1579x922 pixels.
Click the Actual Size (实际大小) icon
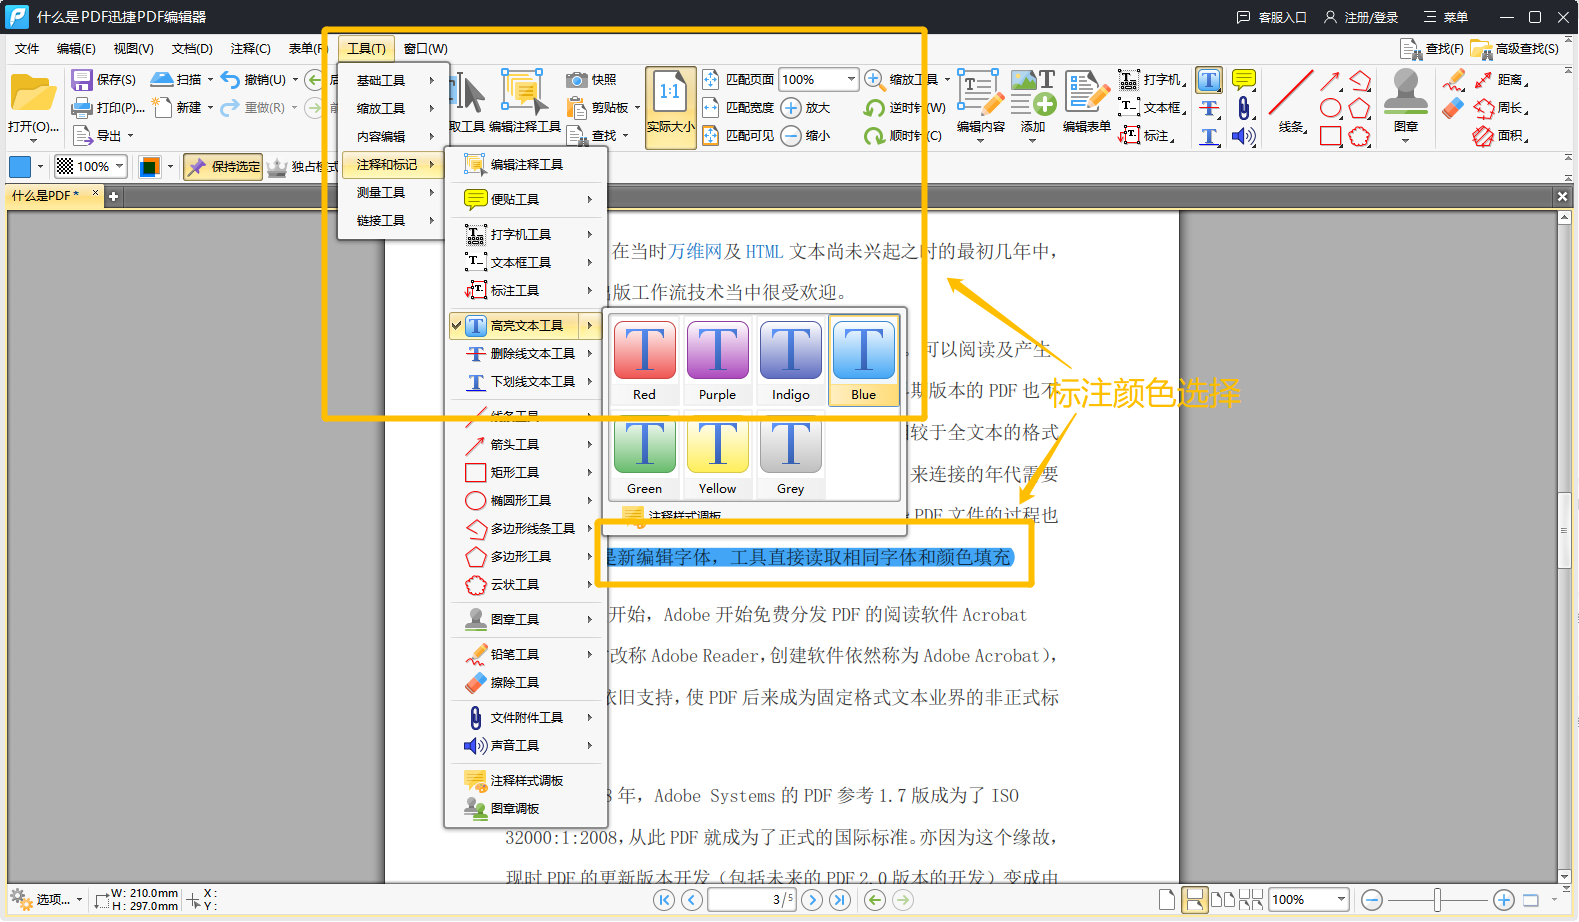click(x=670, y=108)
